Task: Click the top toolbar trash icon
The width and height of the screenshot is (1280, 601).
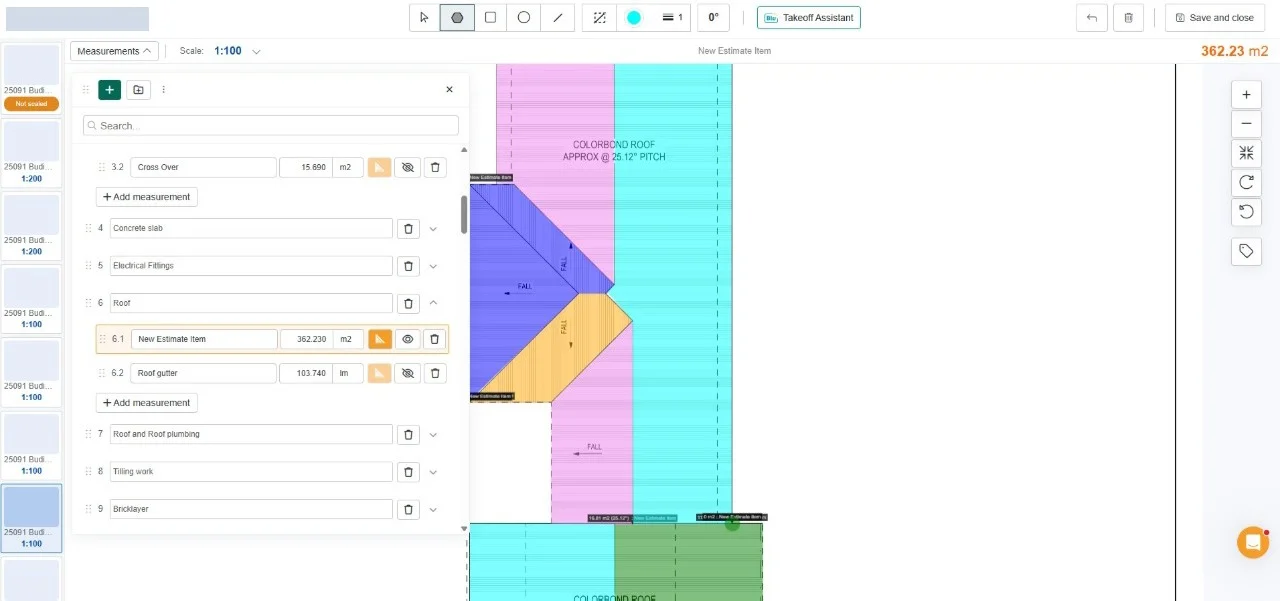Action: (x=1128, y=17)
